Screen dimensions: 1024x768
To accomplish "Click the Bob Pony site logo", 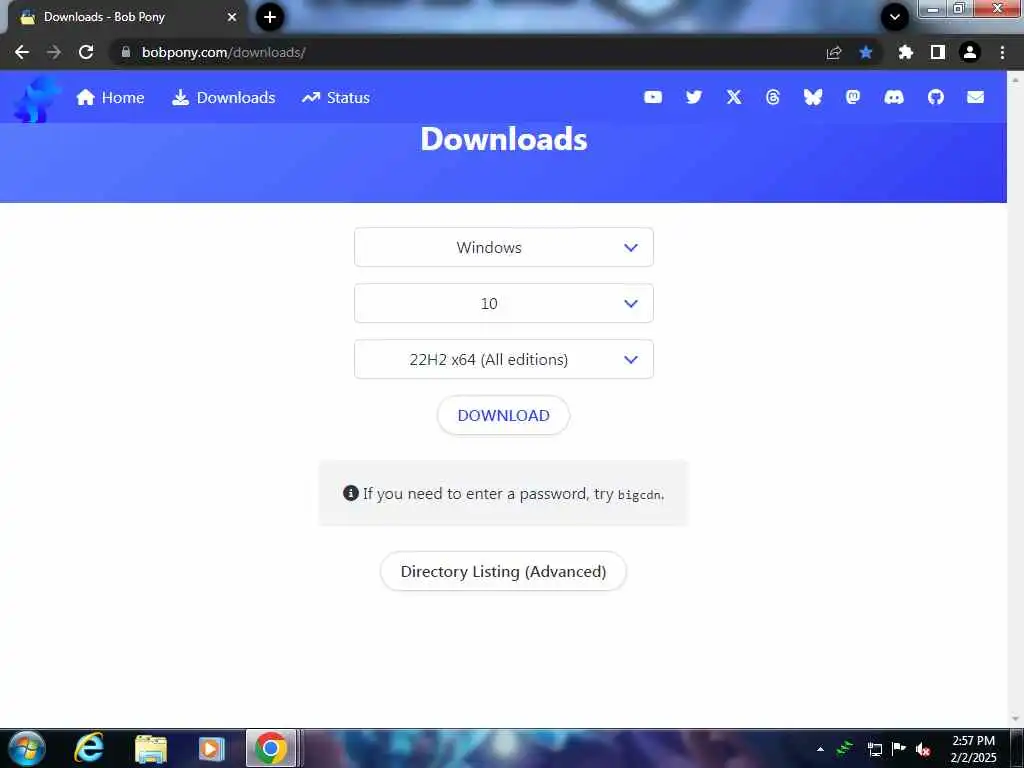I will pos(37,100).
